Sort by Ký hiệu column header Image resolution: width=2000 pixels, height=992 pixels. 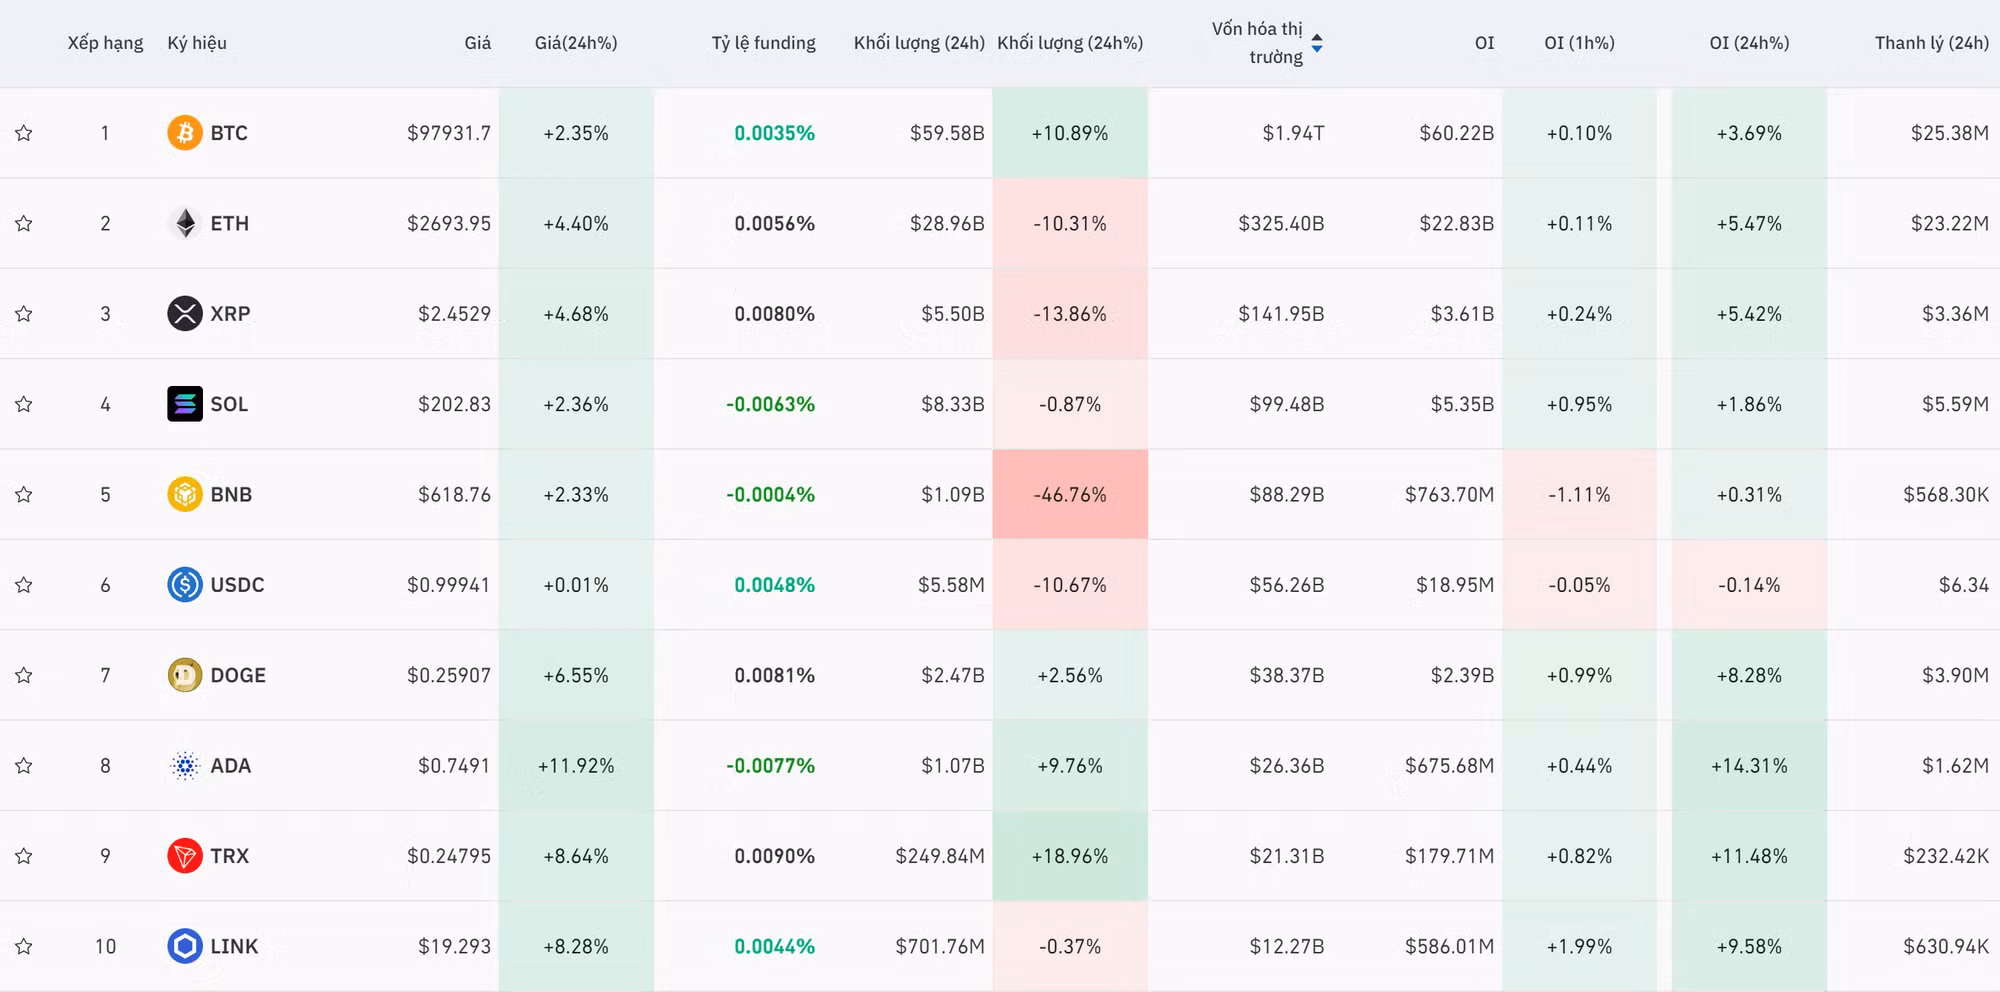[197, 43]
